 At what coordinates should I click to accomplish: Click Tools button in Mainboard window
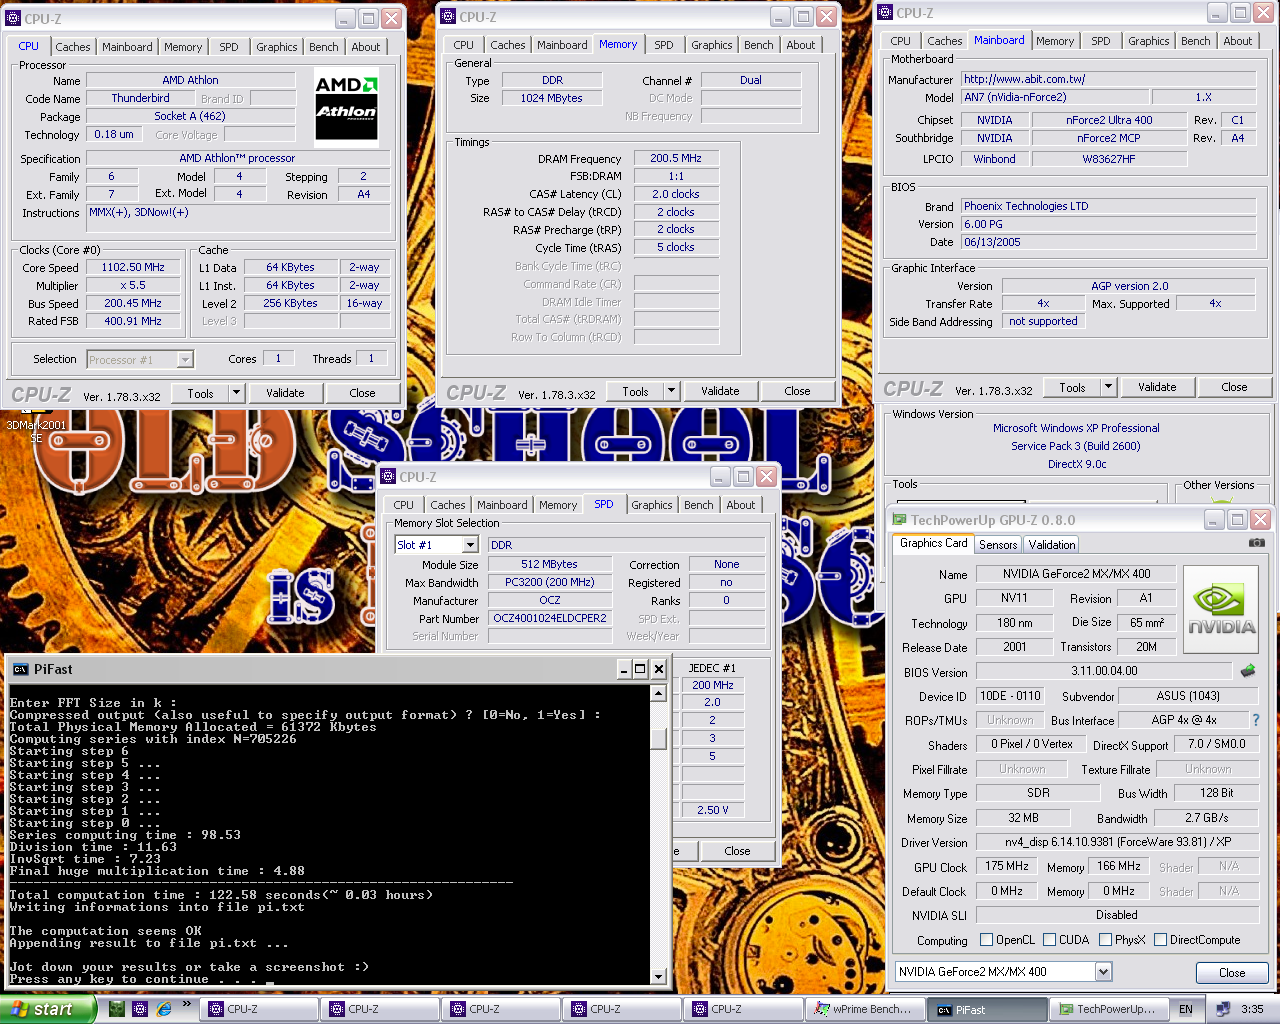[x=1072, y=387]
